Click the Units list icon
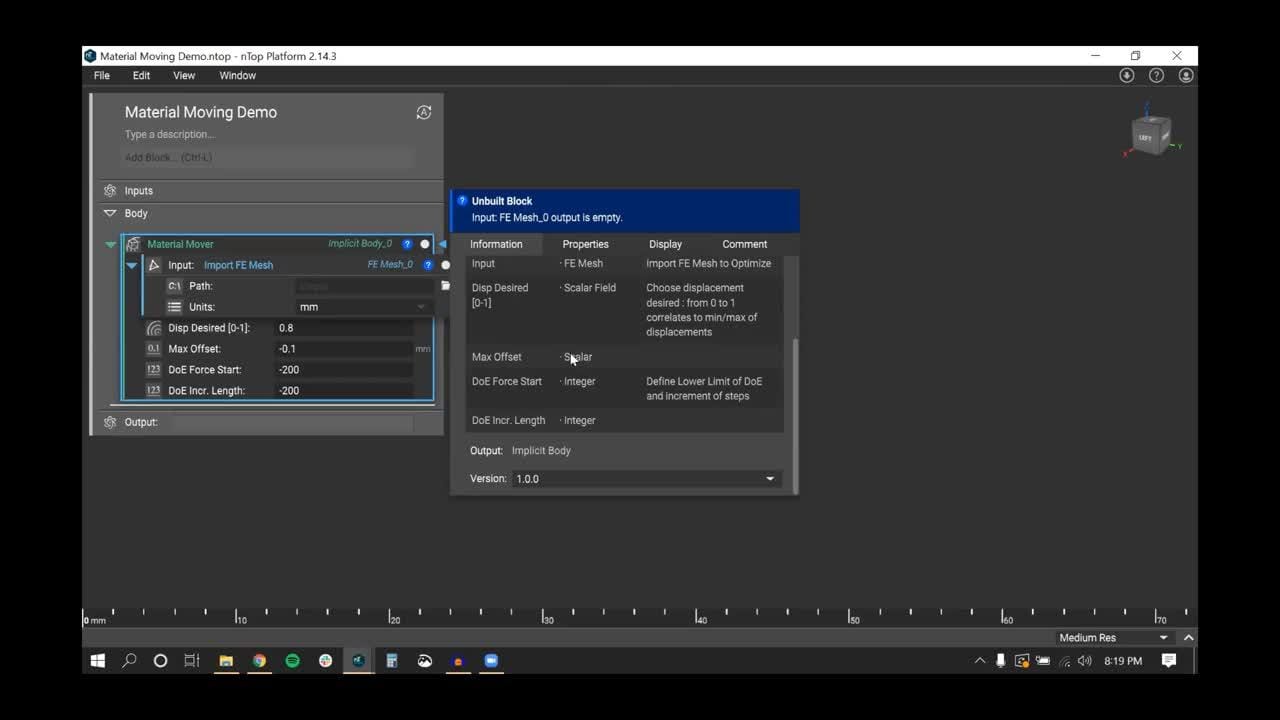1280x720 pixels. pyautogui.click(x=175, y=307)
